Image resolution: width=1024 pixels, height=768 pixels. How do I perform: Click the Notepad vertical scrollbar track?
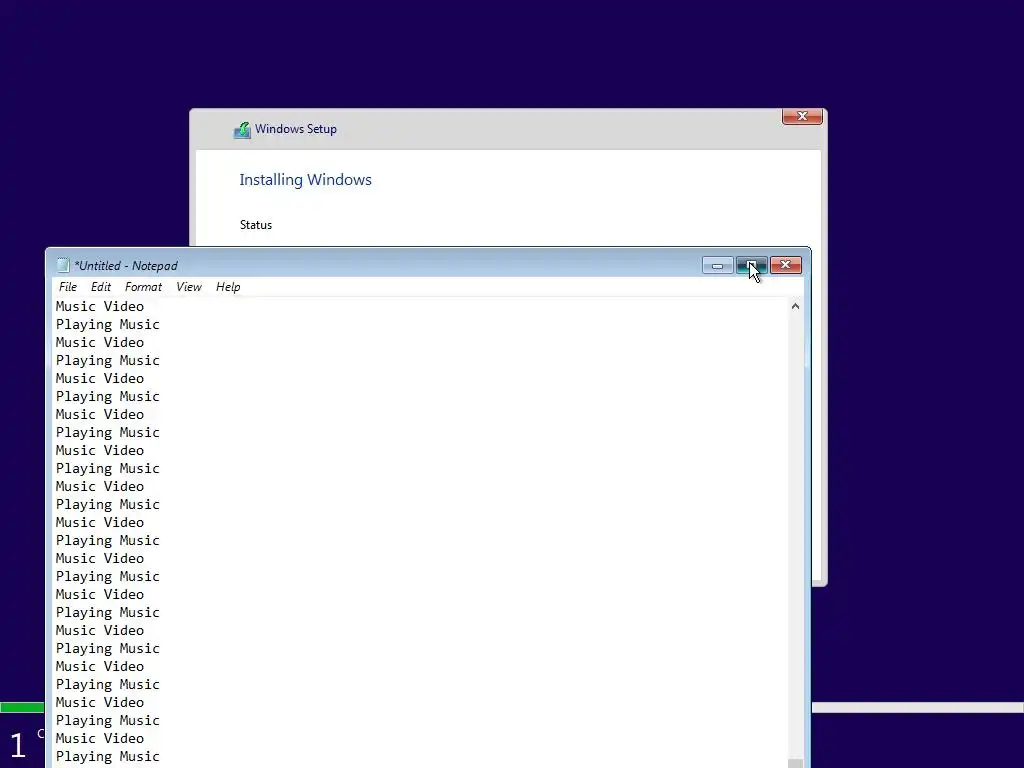[795, 536]
